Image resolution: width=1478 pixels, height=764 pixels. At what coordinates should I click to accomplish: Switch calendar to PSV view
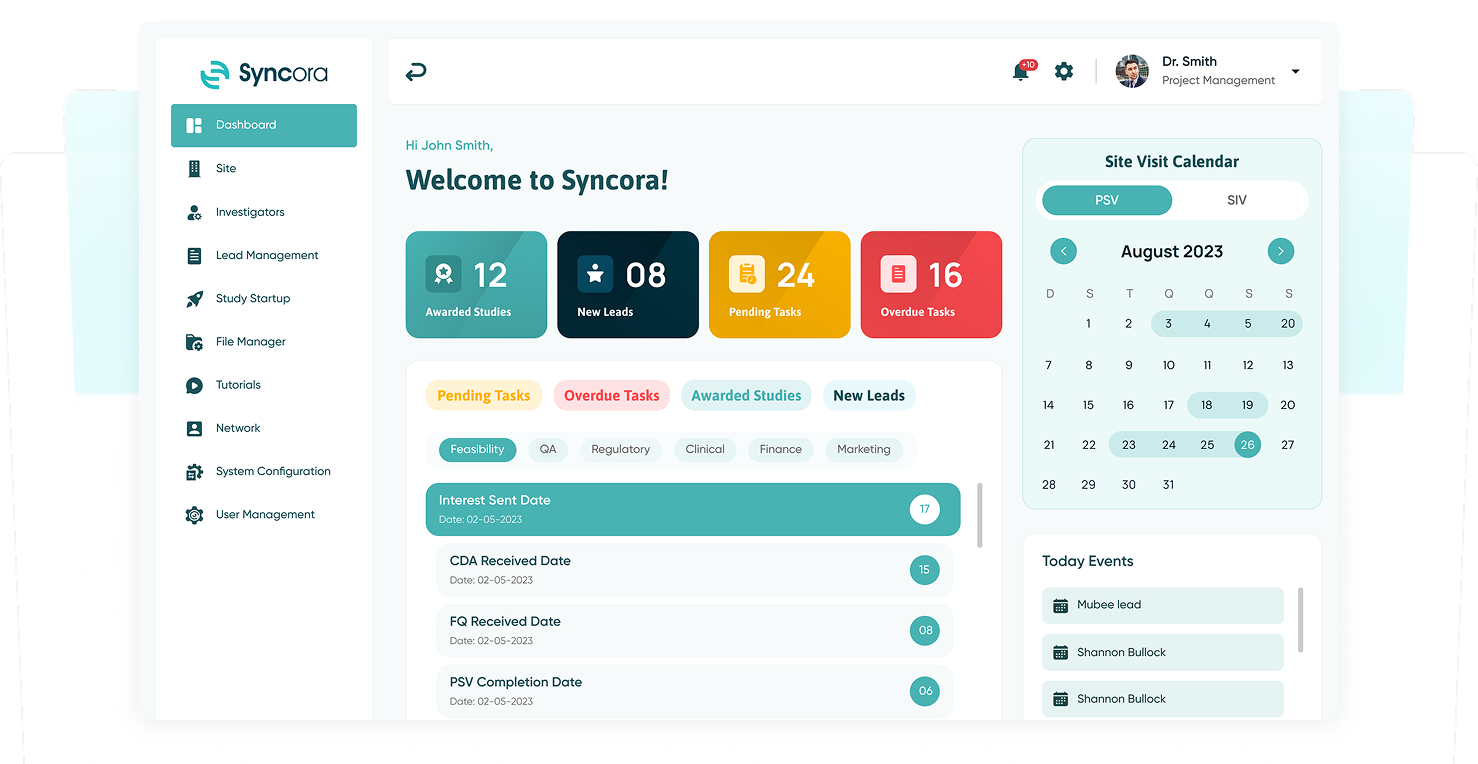pyautogui.click(x=1107, y=200)
